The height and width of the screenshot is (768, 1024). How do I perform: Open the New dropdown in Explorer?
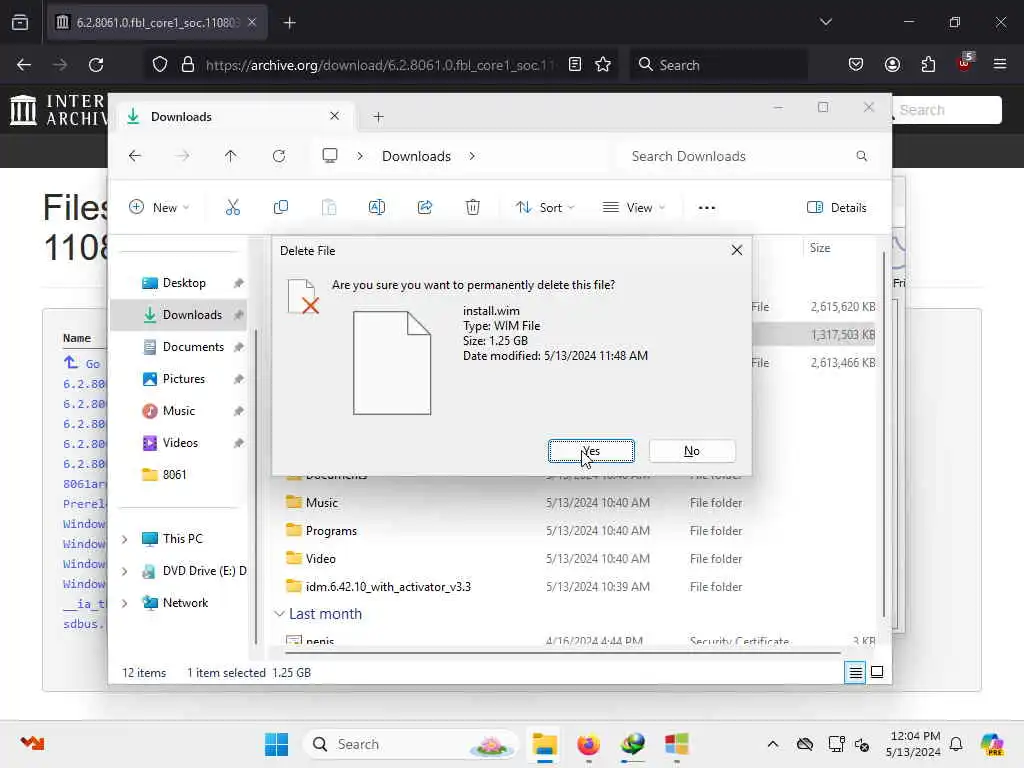[159, 208]
